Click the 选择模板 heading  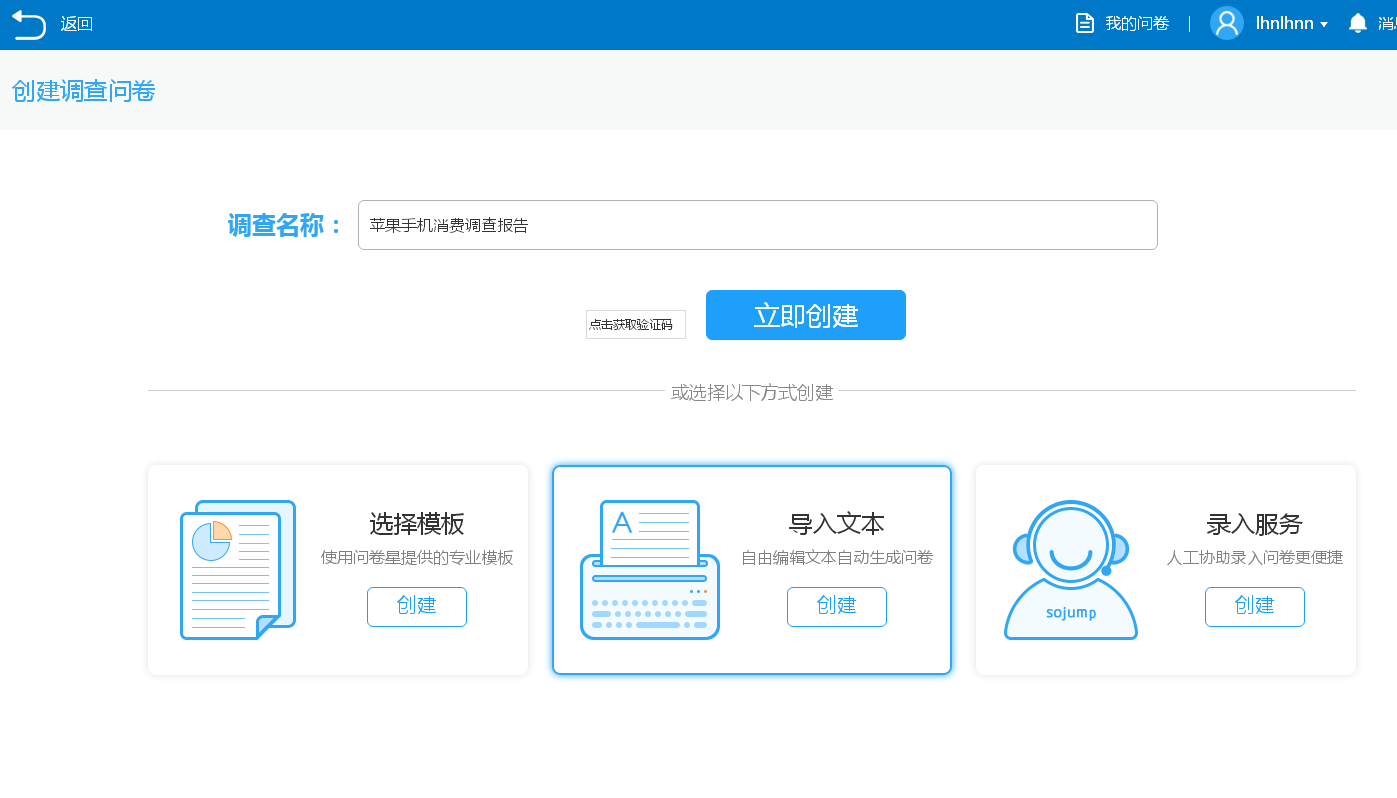(417, 524)
